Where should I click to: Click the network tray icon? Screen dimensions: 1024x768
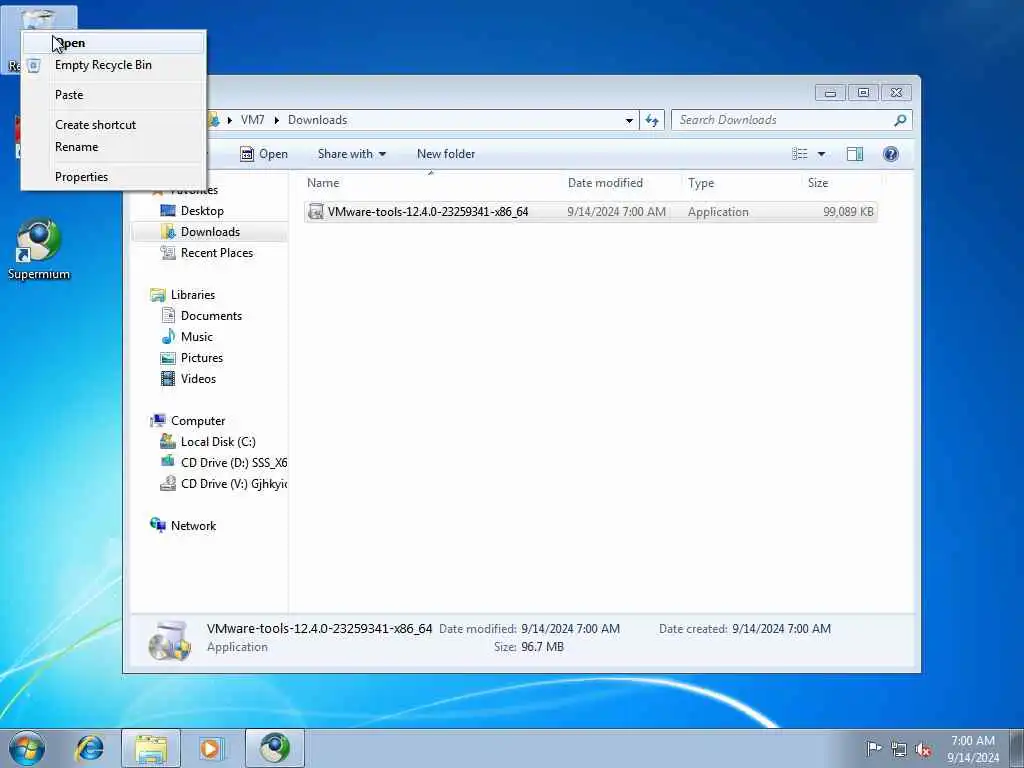[x=899, y=750]
